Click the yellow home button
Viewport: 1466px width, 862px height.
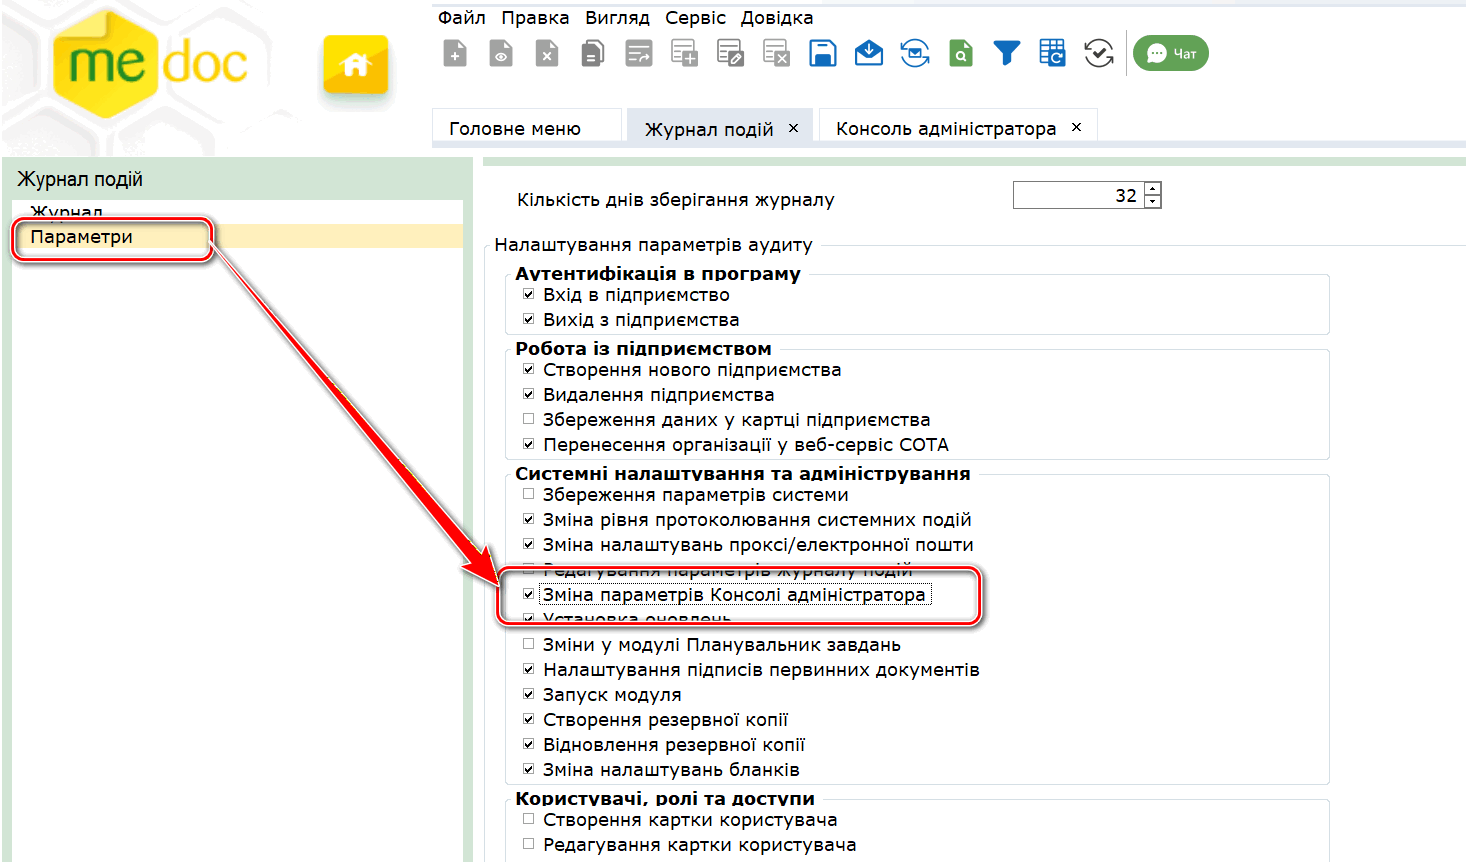(x=355, y=66)
